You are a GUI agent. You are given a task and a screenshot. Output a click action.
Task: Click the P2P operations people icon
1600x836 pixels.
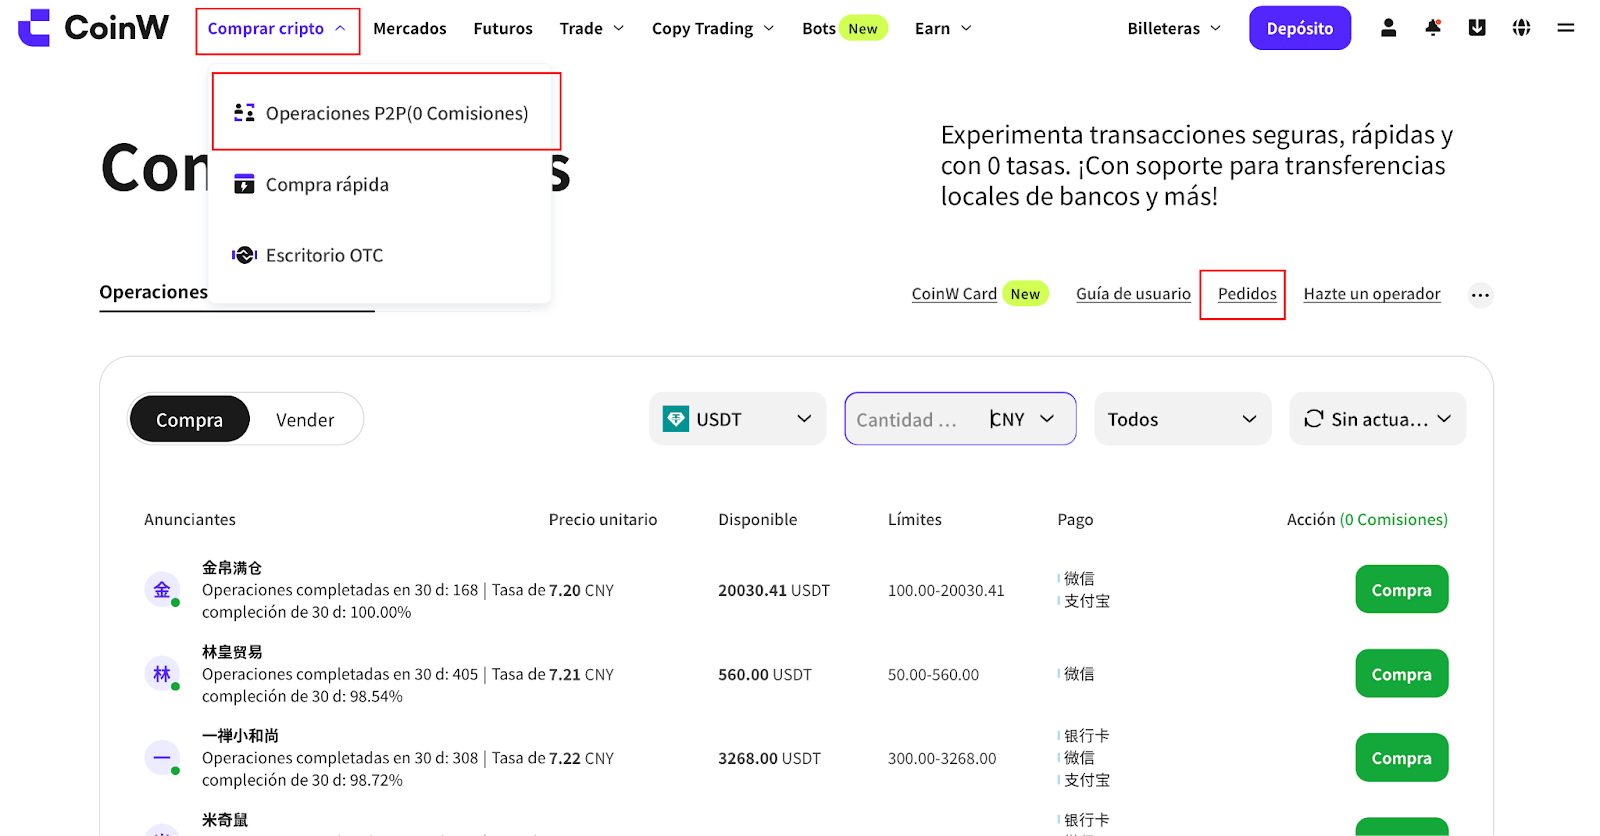[244, 113]
